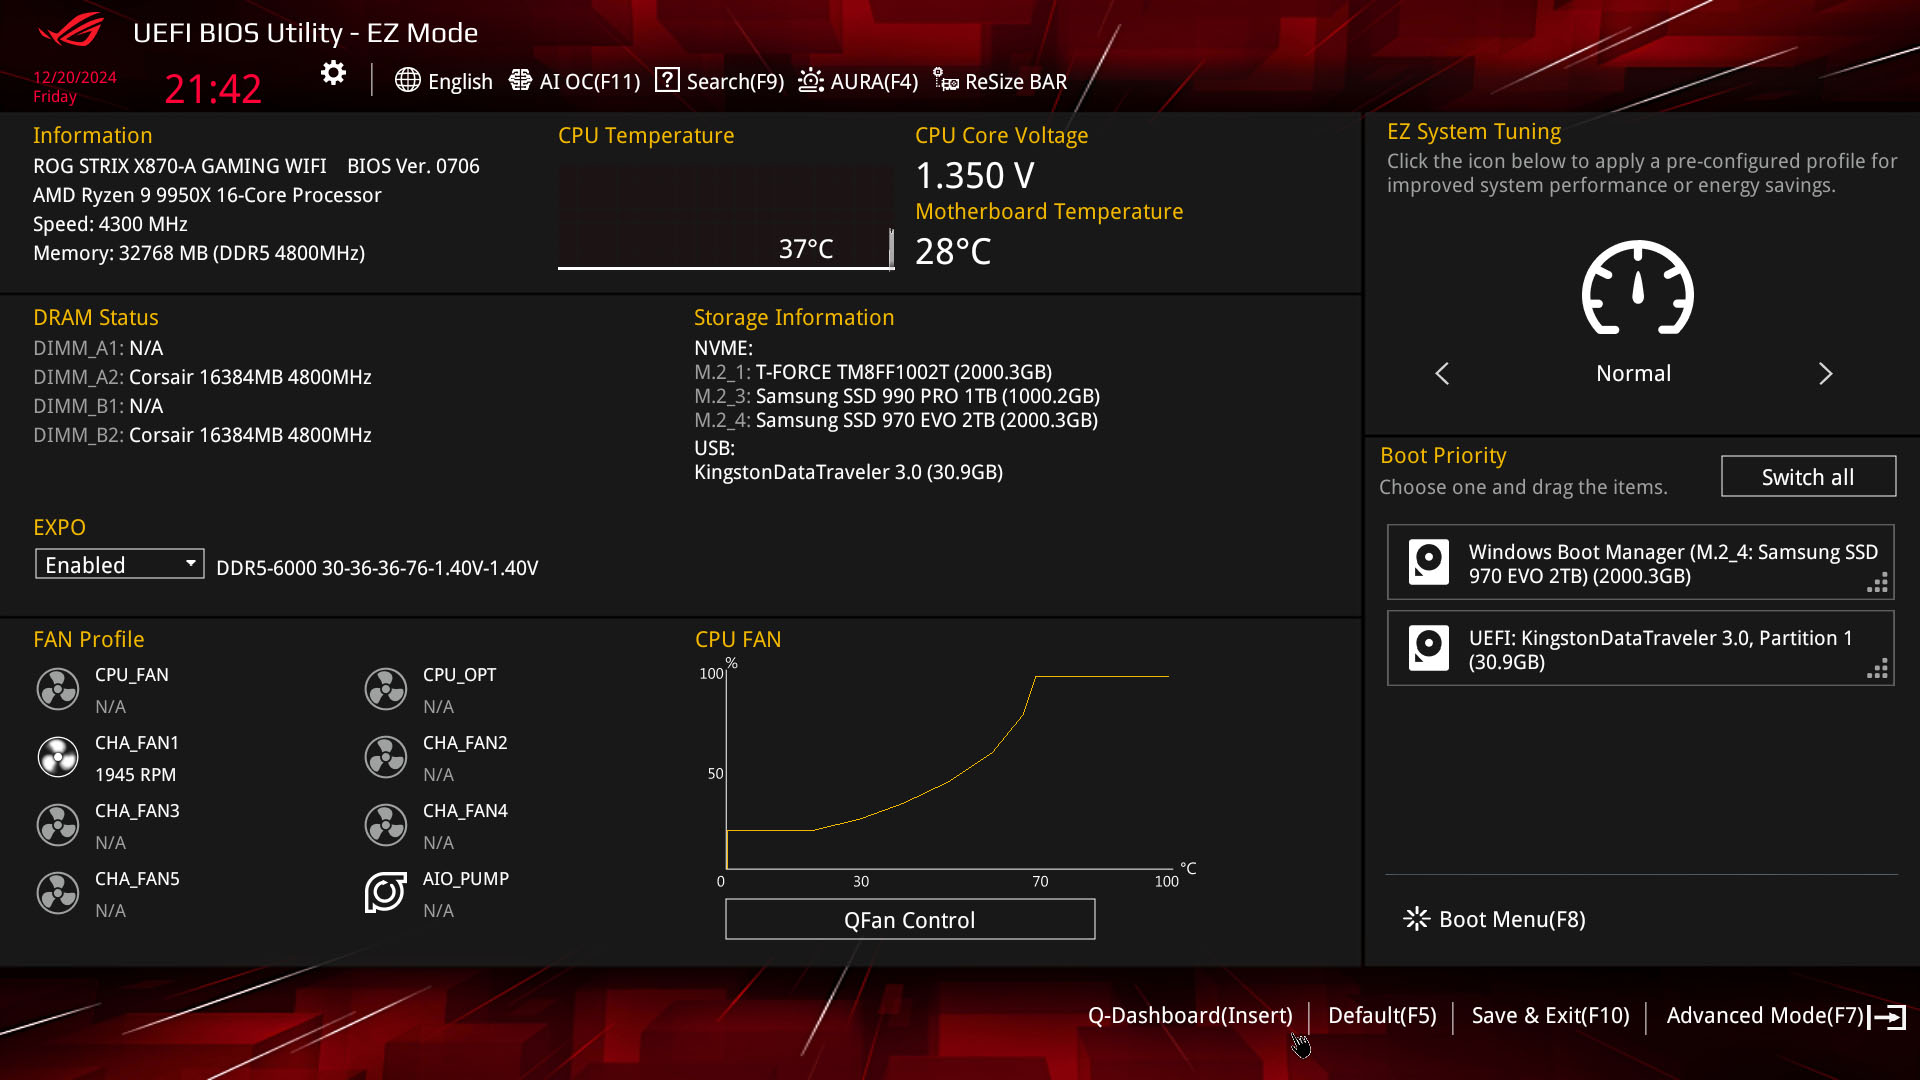Image resolution: width=1920 pixels, height=1080 pixels.
Task: Select UEFI KingstonDataTraveler boot entry
Action: [1640, 648]
